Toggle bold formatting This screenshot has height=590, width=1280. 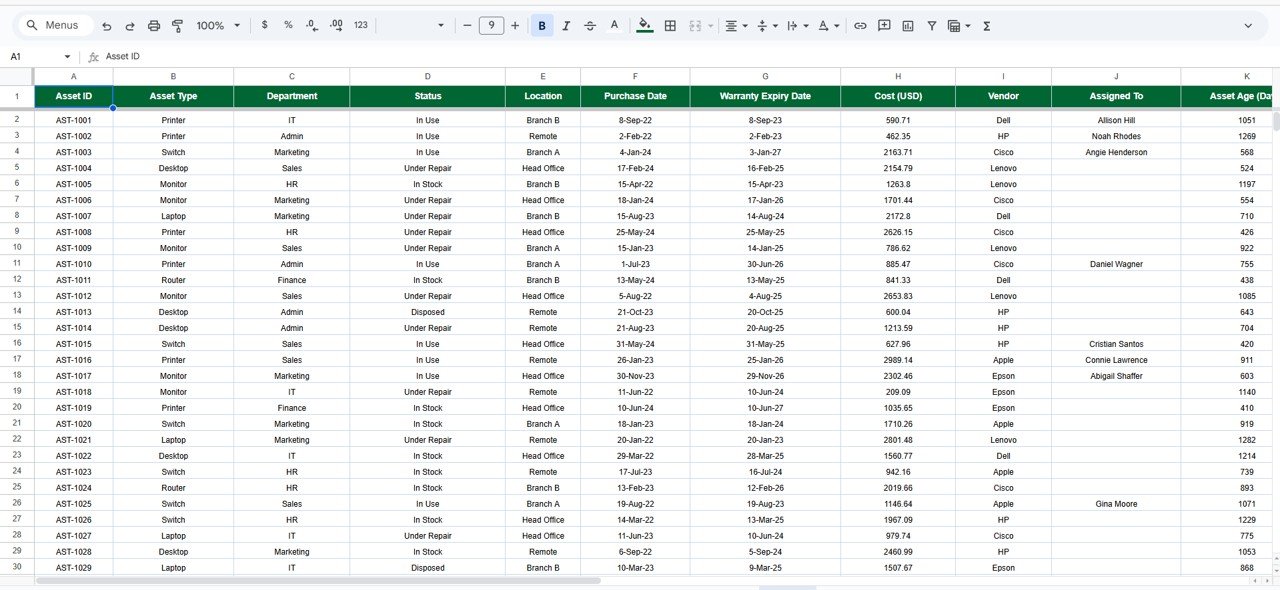(x=542, y=25)
